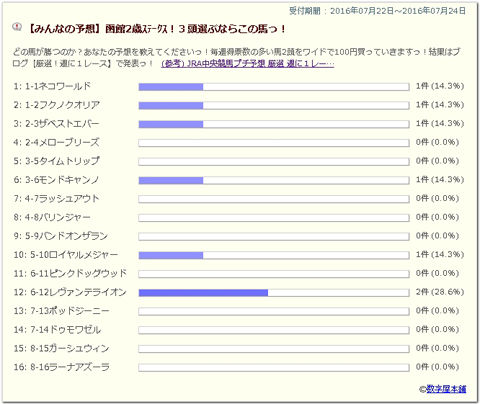This screenshot has height=404, width=480.
Task: Open the JRA中央競馬プチ予想 reference link
Action: pyautogui.click(x=247, y=64)
